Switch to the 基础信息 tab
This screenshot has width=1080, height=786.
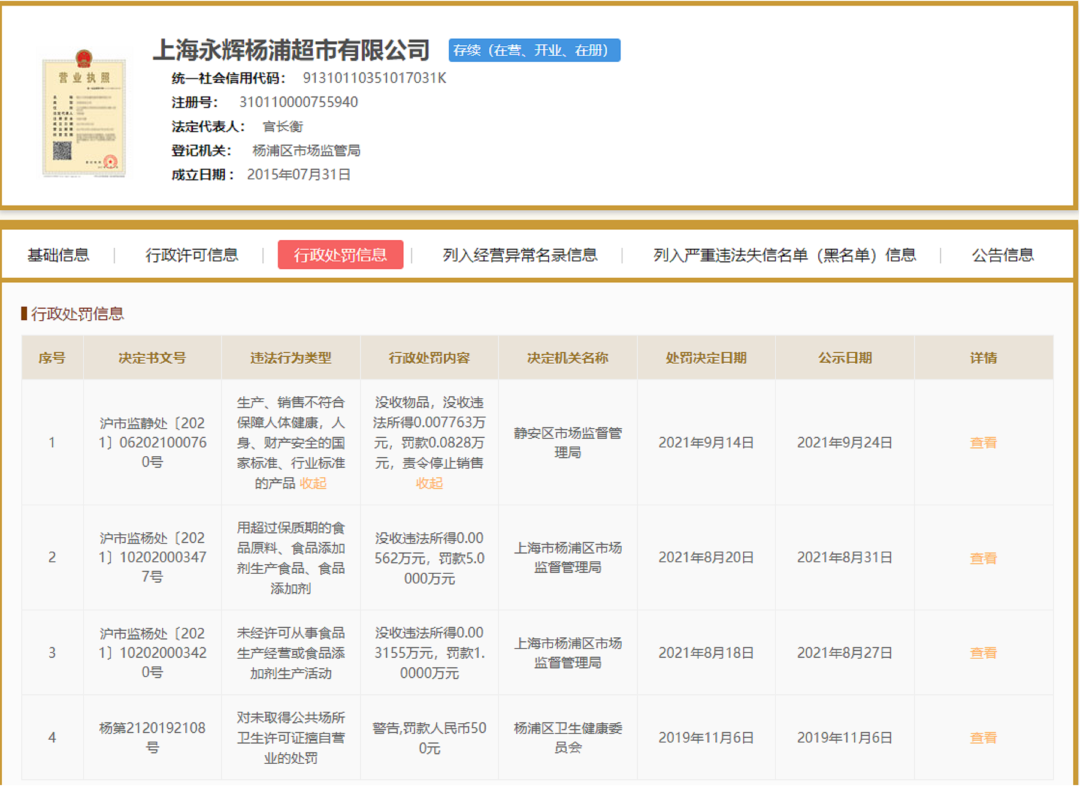click(59, 255)
